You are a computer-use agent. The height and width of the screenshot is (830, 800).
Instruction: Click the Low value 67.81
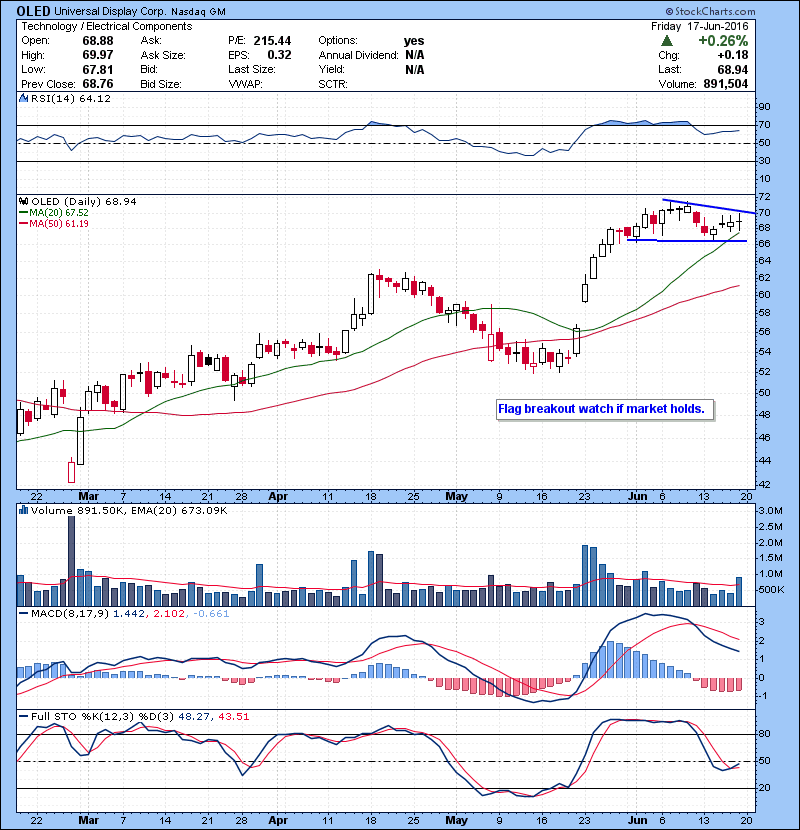[x=98, y=70]
